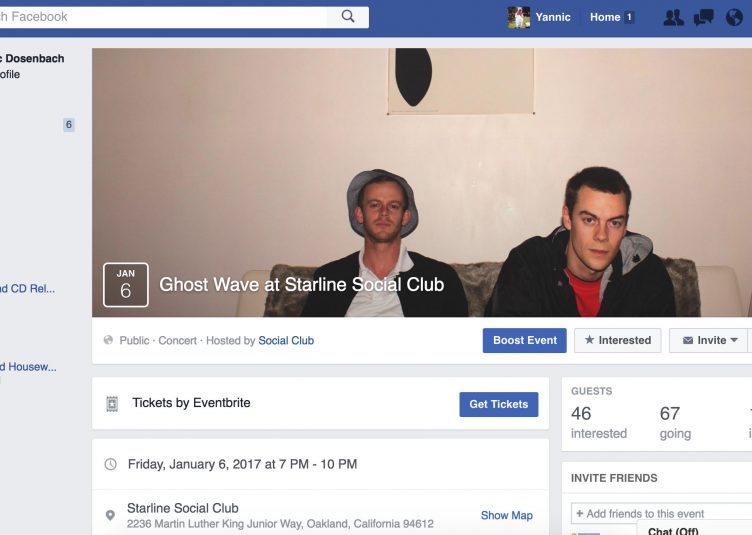Click the clock icon beside event time

pos(110,464)
